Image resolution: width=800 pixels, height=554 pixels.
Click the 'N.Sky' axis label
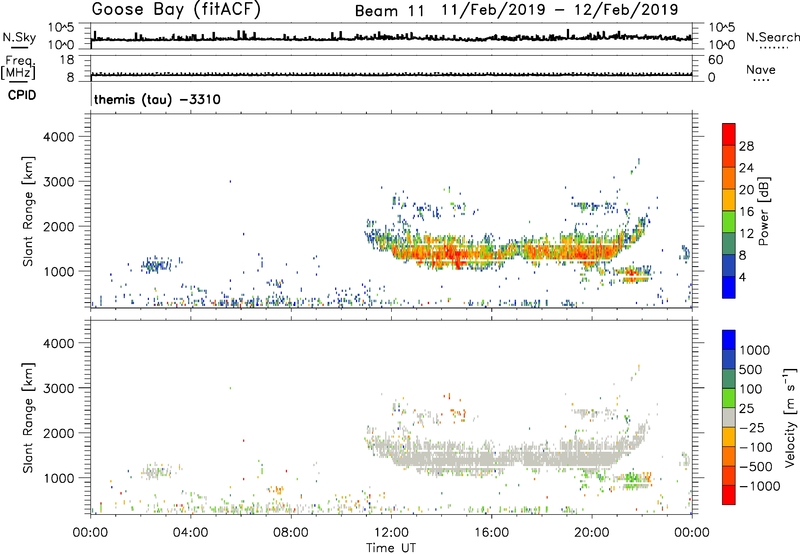coord(19,38)
